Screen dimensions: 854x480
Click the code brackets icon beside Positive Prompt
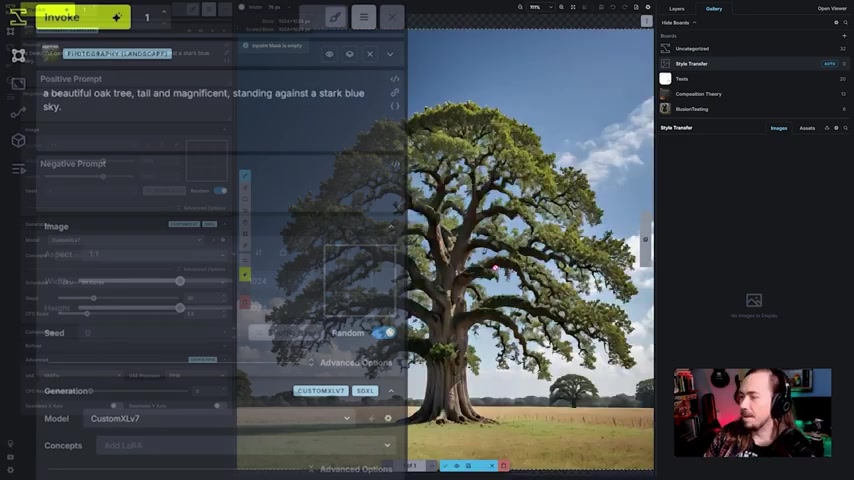(394, 80)
